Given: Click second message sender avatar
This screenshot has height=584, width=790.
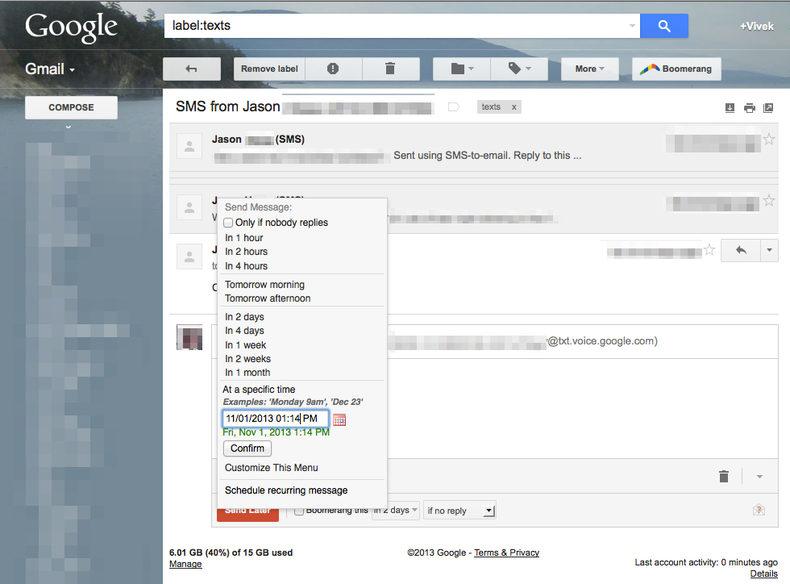Looking at the screenshot, I should tap(189, 207).
